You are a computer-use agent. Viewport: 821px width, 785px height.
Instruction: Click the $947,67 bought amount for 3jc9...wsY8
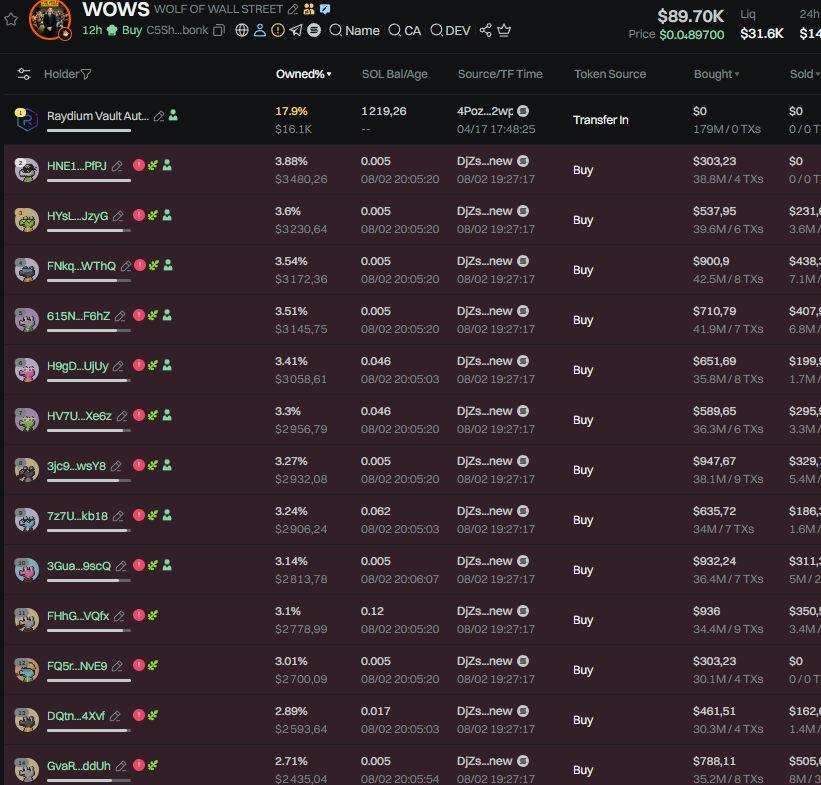[715, 461]
